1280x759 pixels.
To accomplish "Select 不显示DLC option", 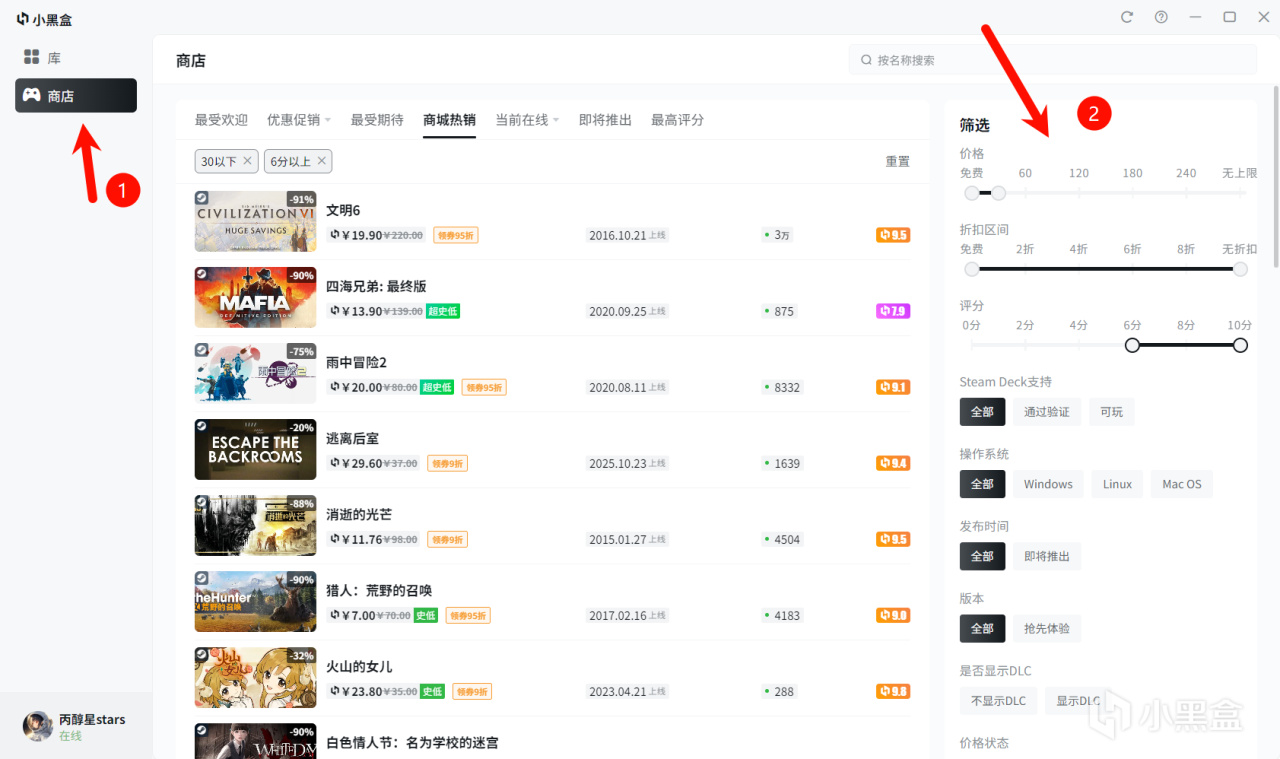I will point(998,701).
